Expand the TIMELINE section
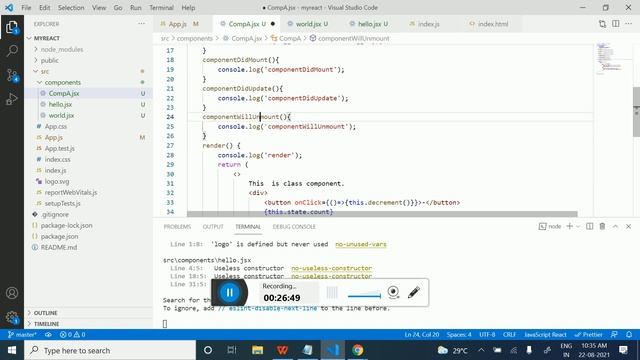Image resolution: width=640 pixels, height=360 pixels. point(46,324)
